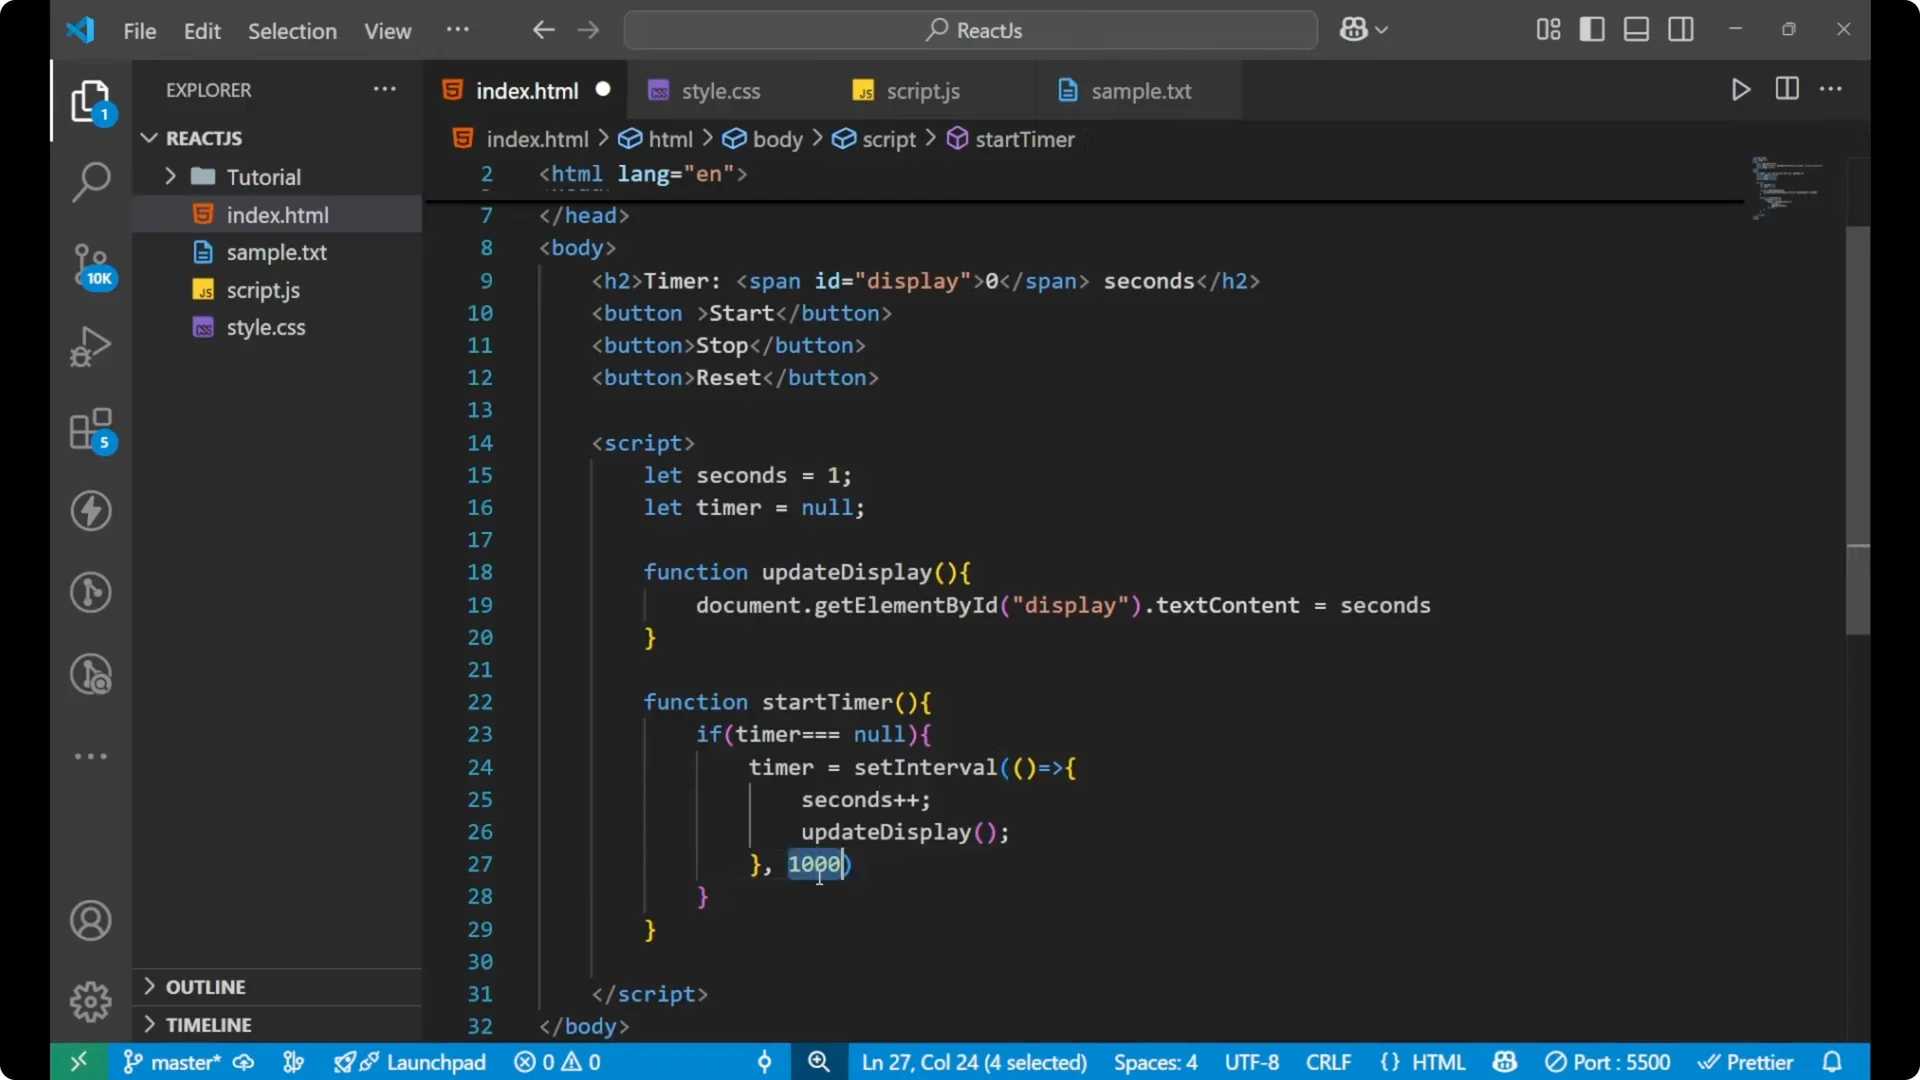The height and width of the screenshot is (1080, 1920).
Task: Switch to the style.css tab
Action: tap(721, 91)
